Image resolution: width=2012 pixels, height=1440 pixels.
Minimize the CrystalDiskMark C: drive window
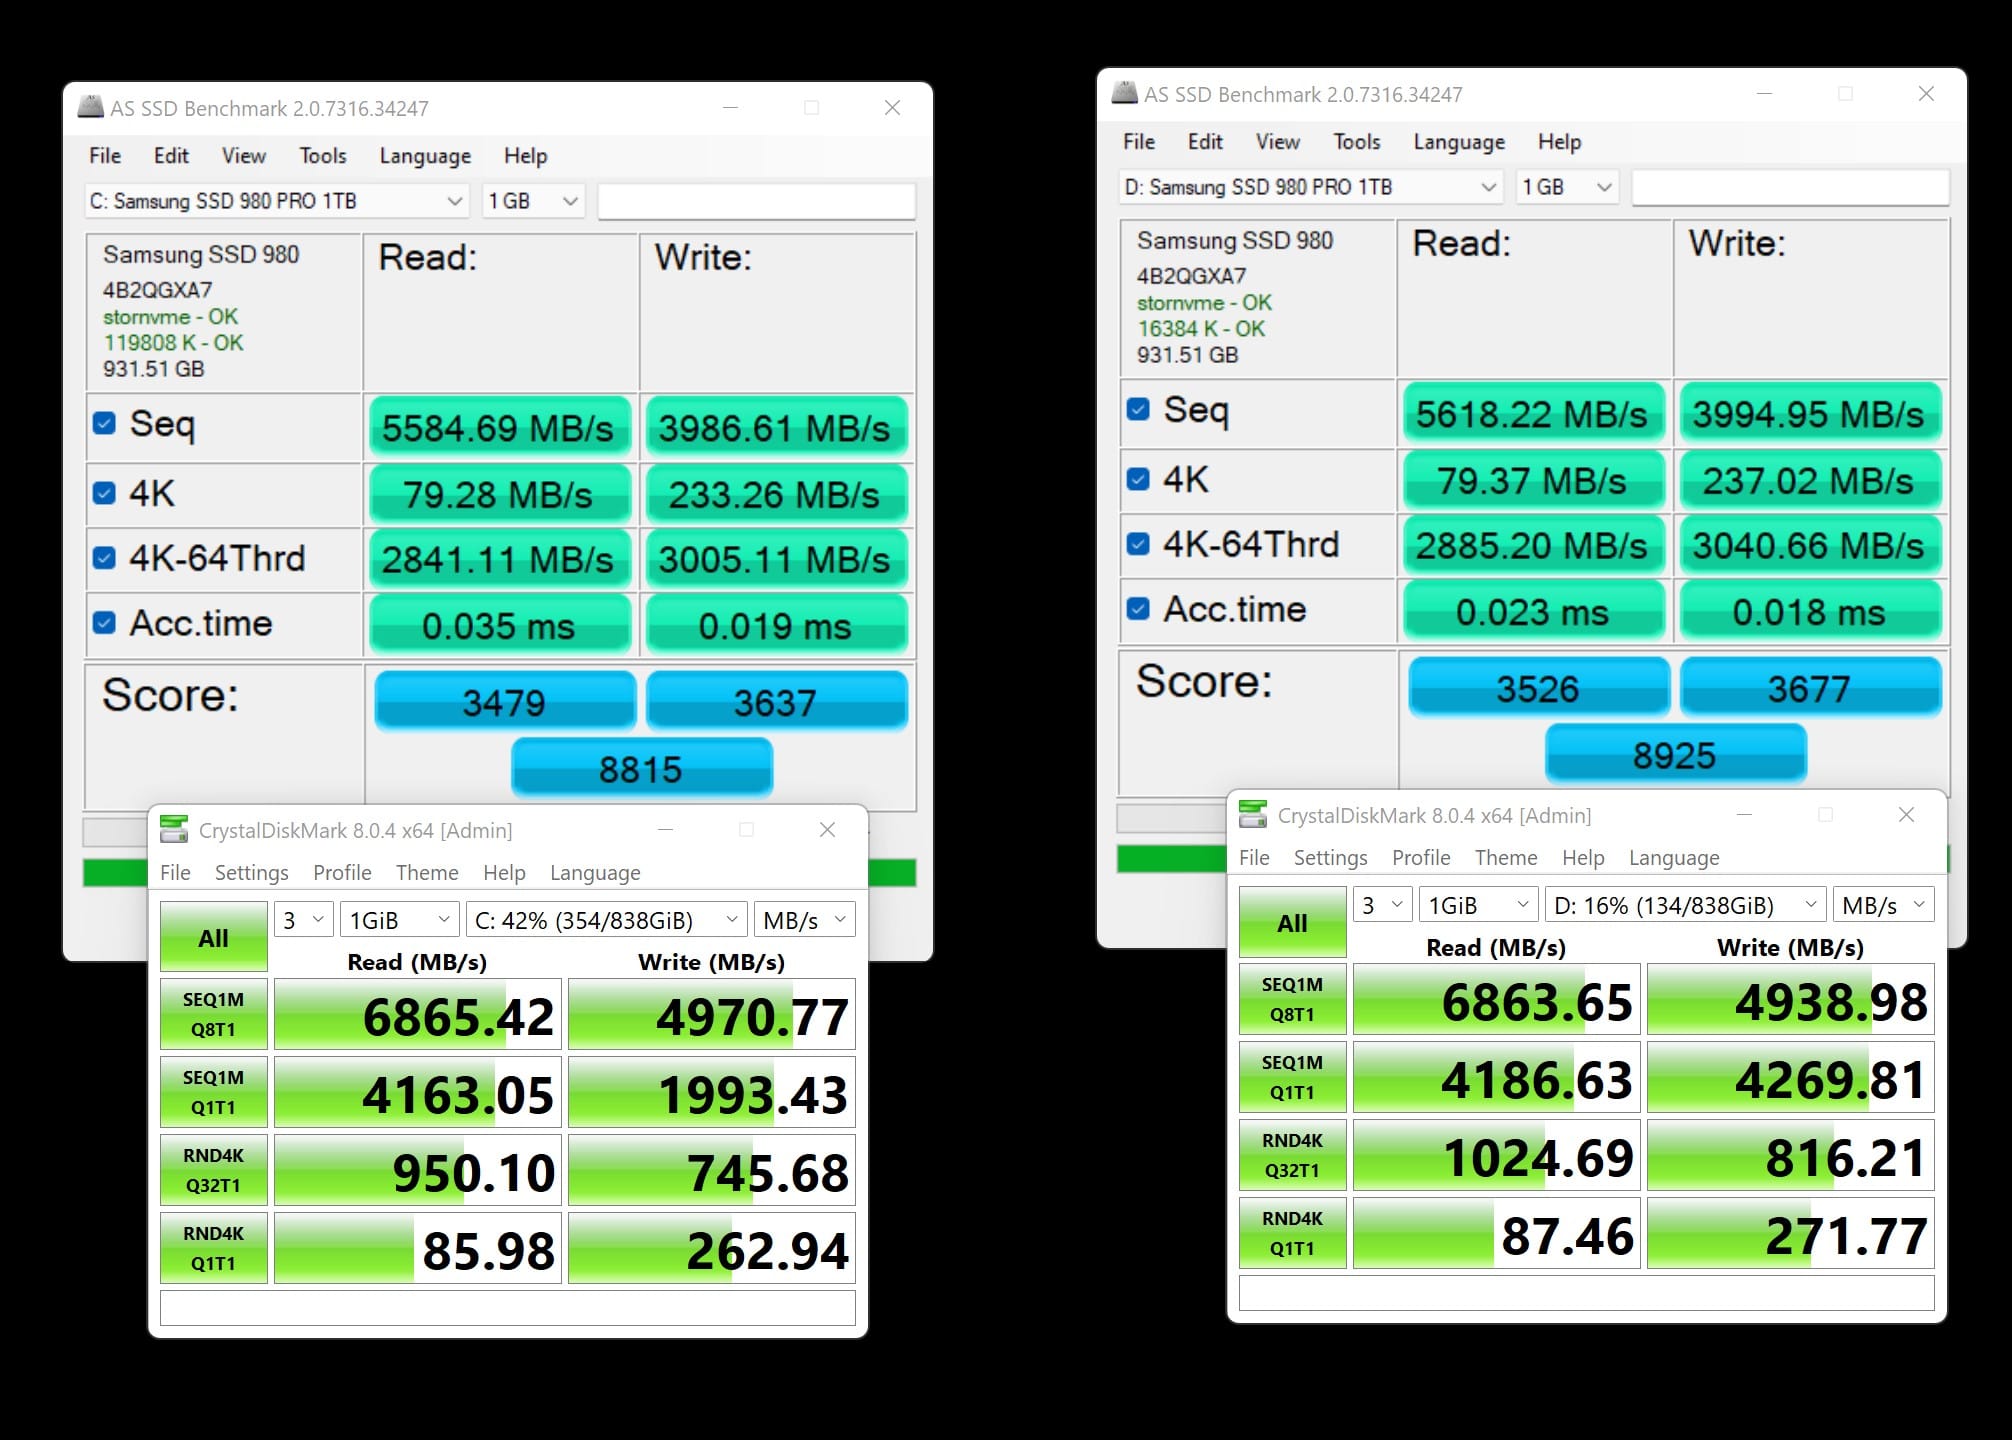[x=665, y=829]
